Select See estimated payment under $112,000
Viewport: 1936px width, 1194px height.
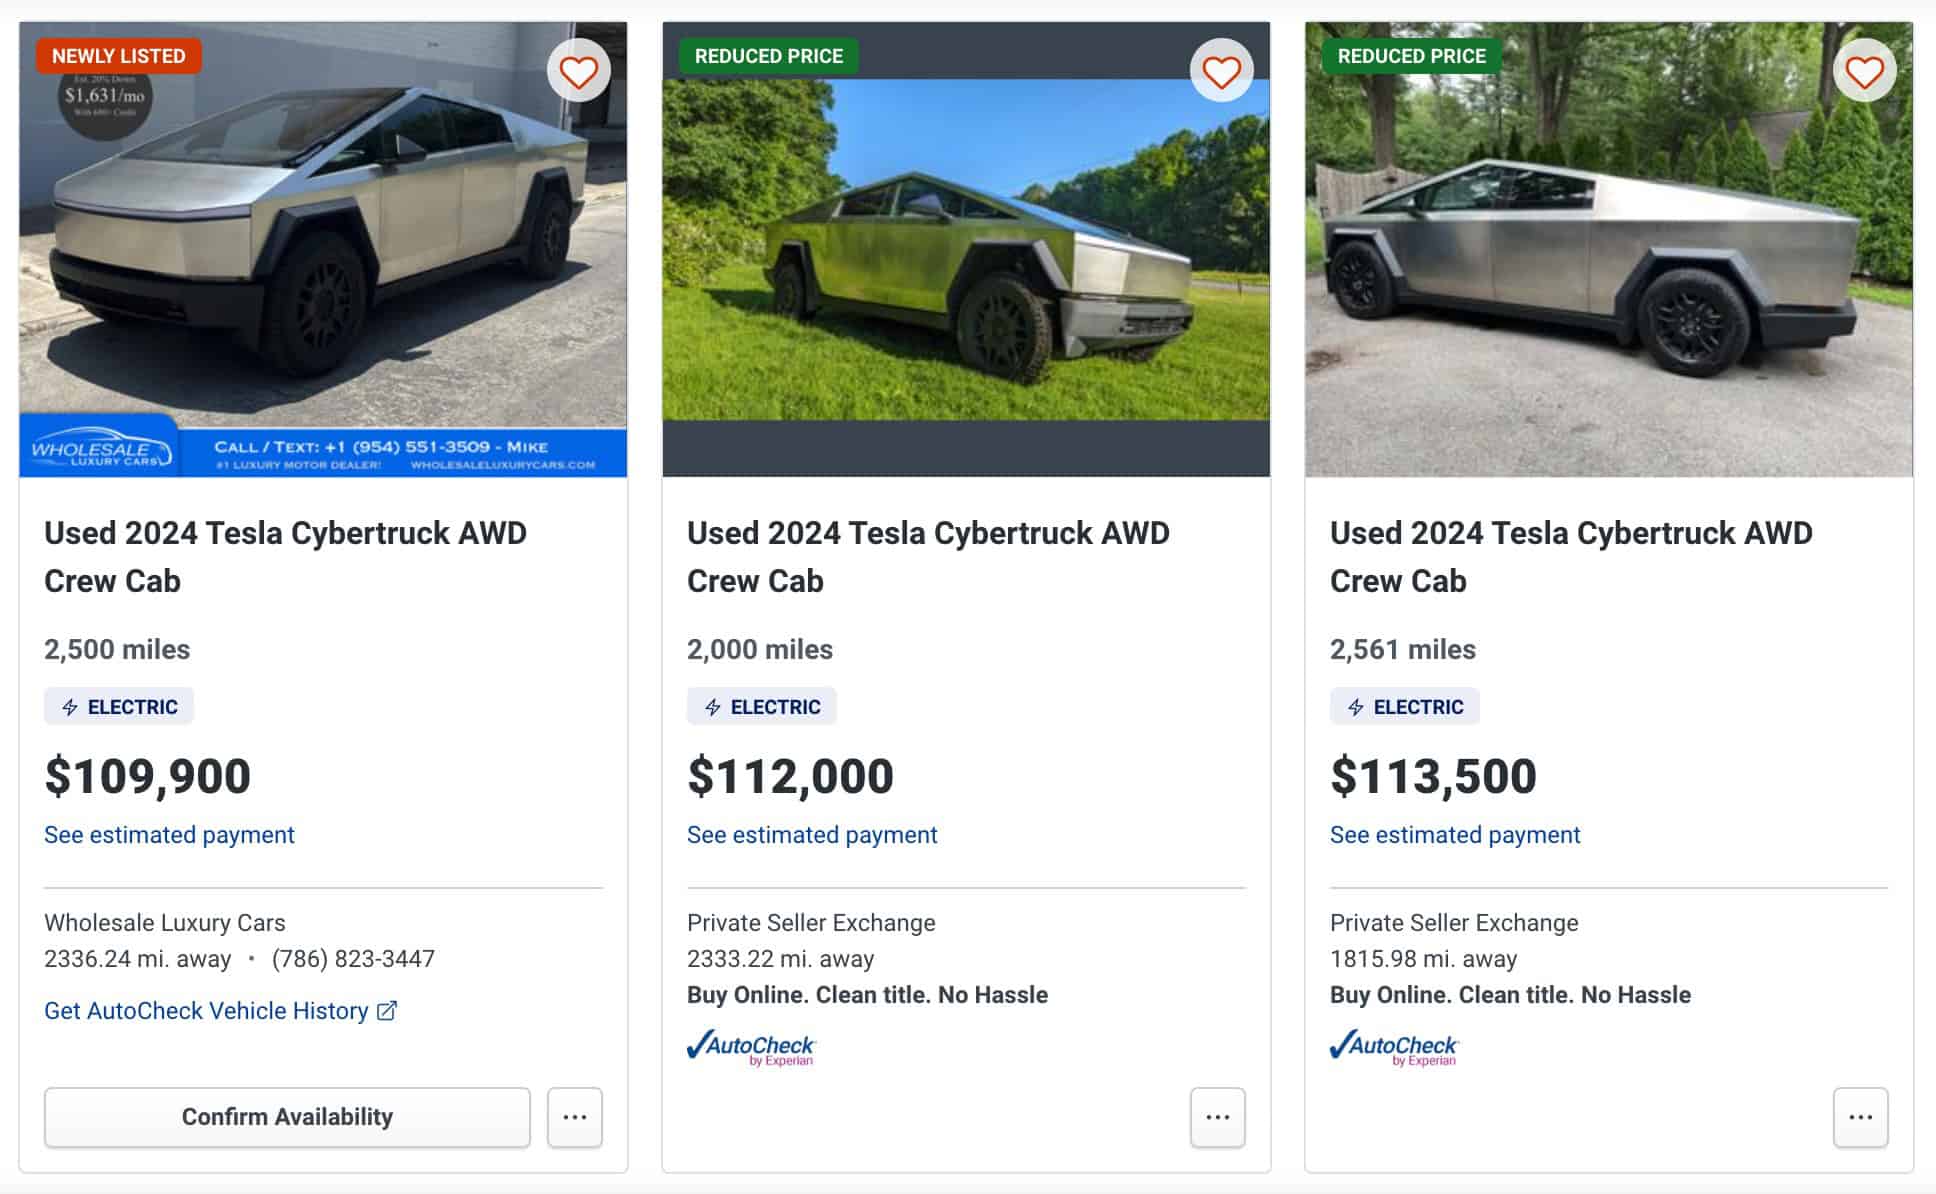[811, 834]
